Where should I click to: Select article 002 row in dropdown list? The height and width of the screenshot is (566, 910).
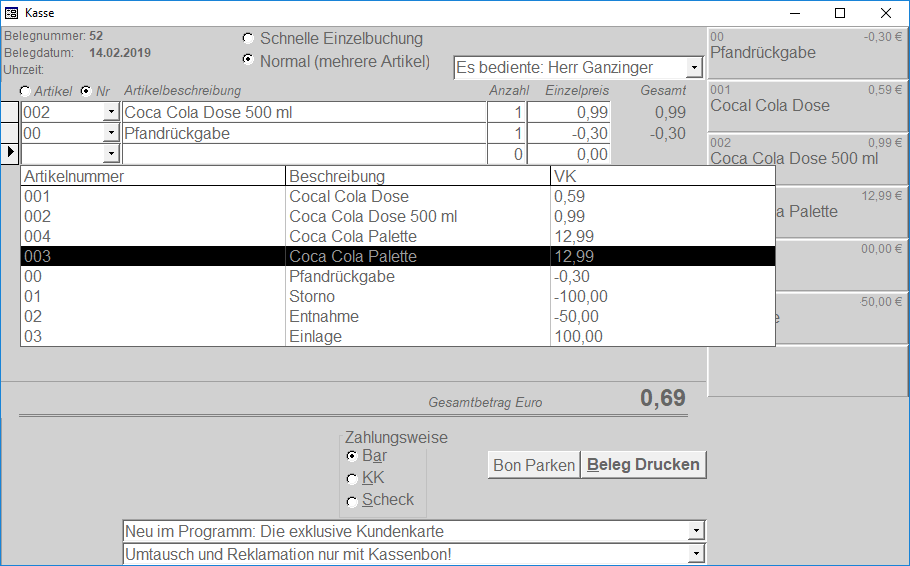point(398,217)
